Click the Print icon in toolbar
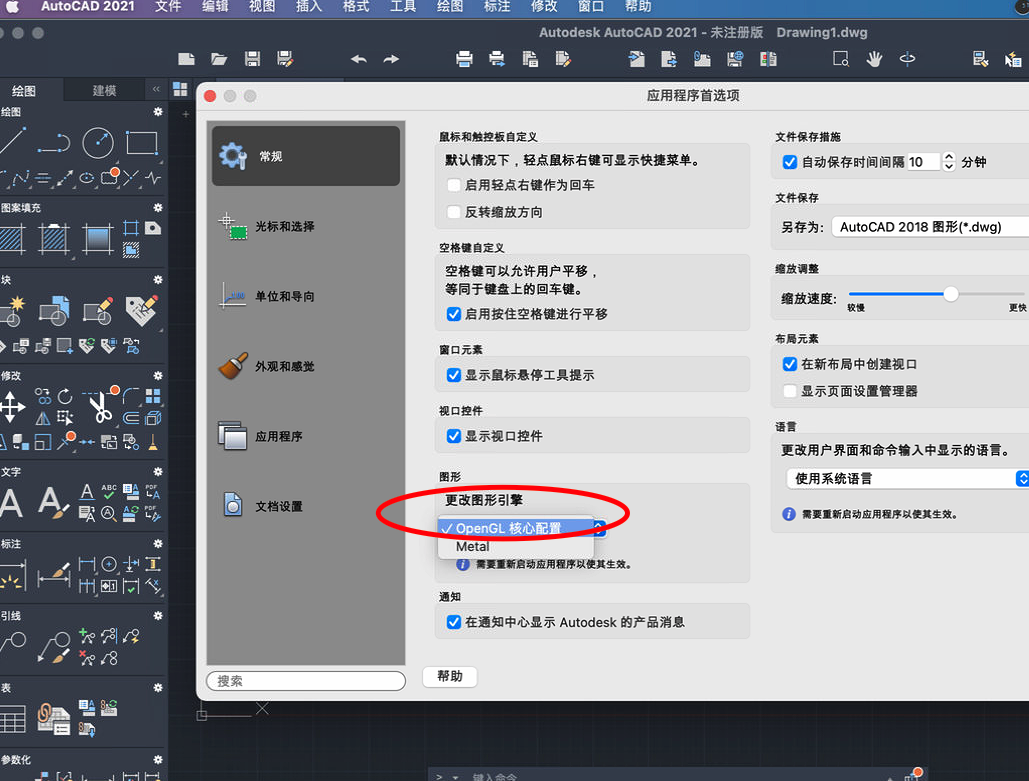The width and height of the screenshot is (1029, 781). pyautogui.click(x=464, y=59)
